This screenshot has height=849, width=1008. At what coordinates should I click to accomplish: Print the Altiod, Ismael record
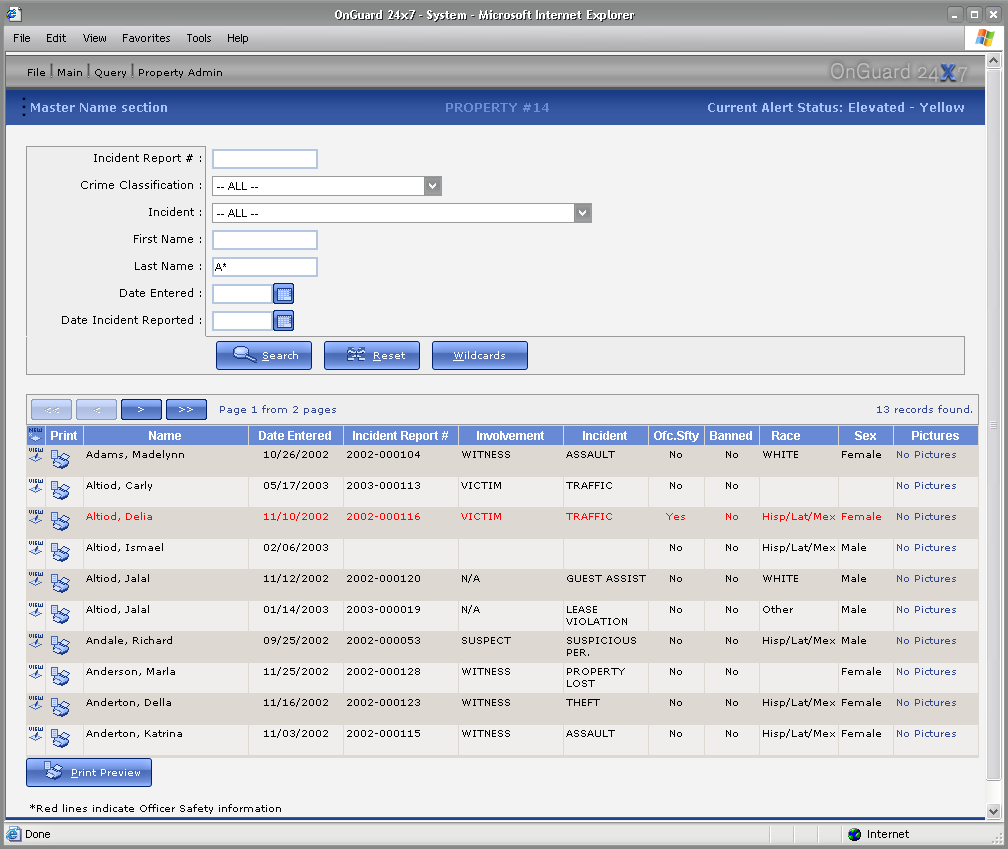pyautogui.click(x=60, y=553)
